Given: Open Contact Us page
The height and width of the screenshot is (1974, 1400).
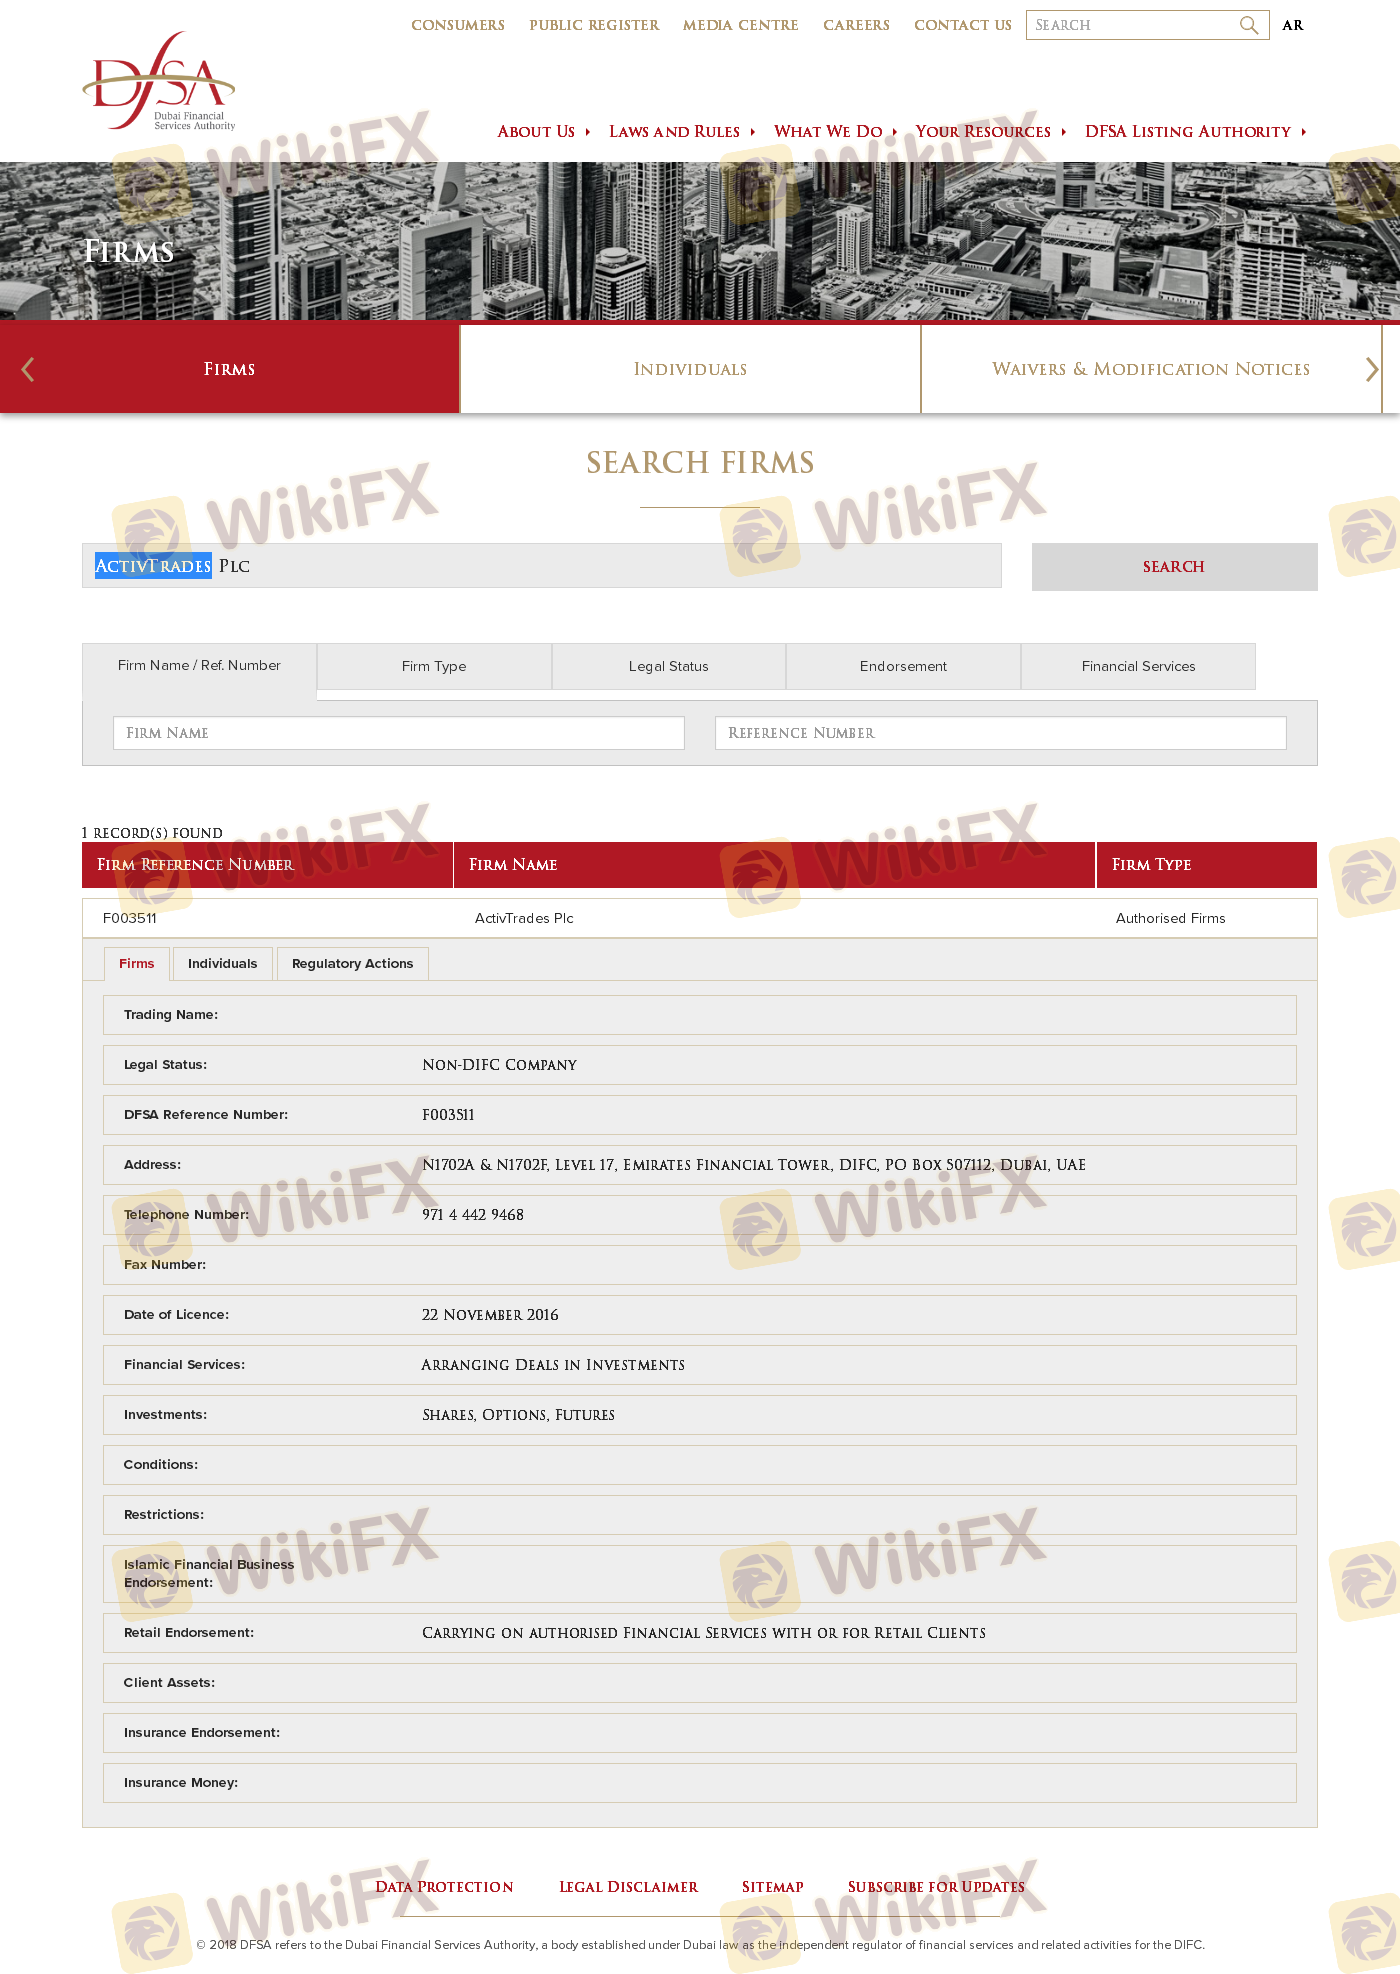Looking at the screenshot, I should click(x=963, y=25).
